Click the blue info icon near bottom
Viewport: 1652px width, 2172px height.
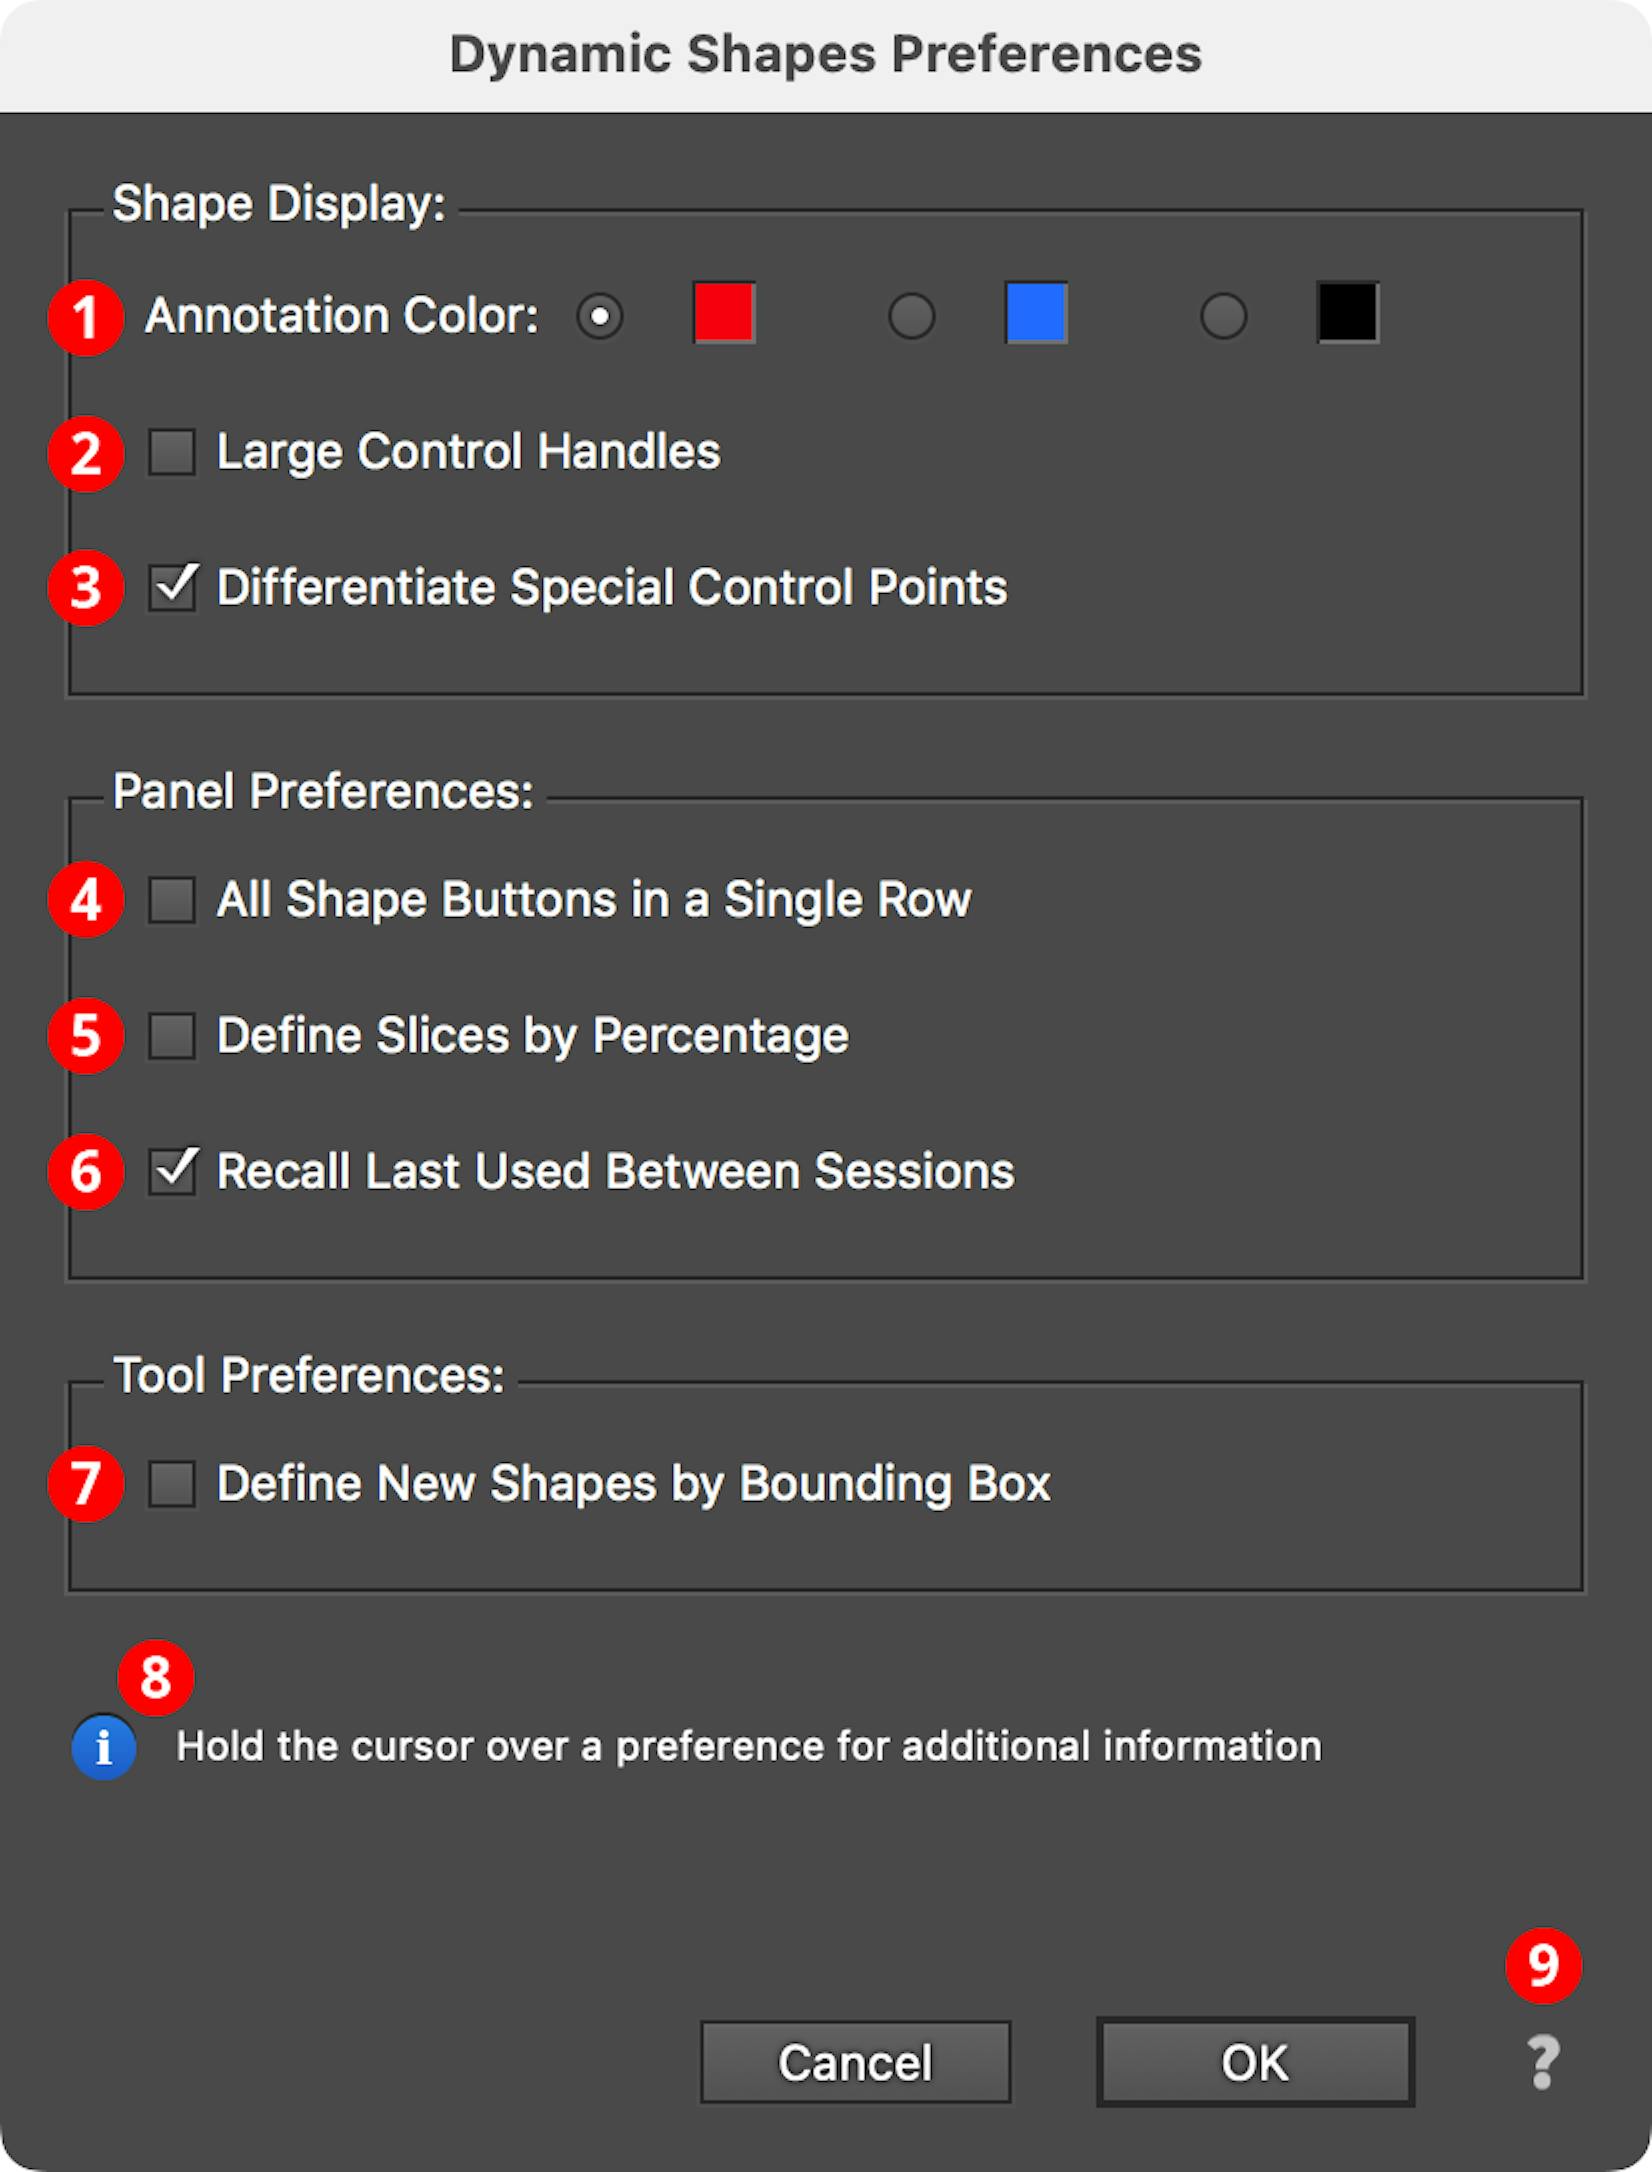click(x=103, y=1747)
